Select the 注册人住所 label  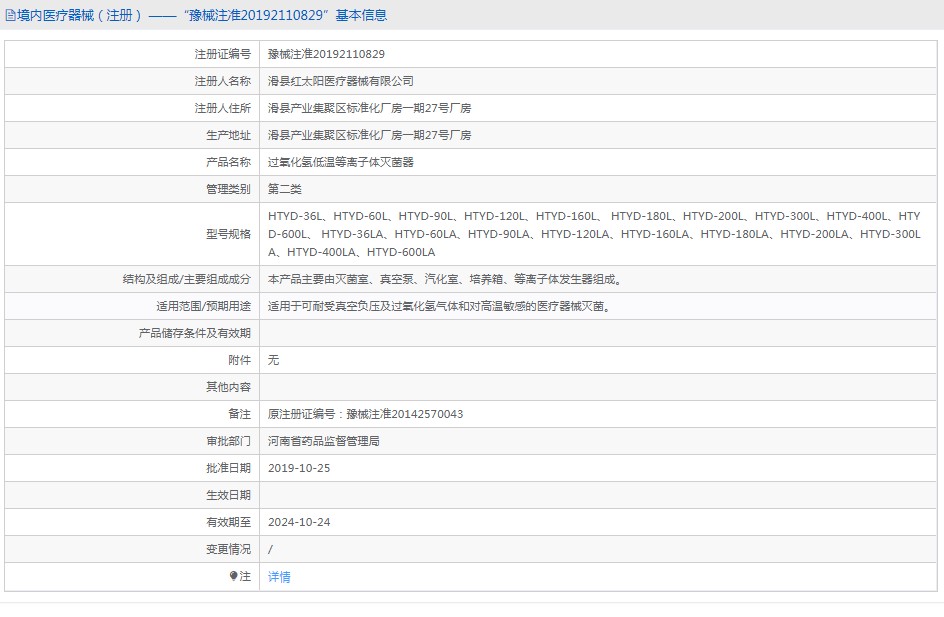(222, 108)
